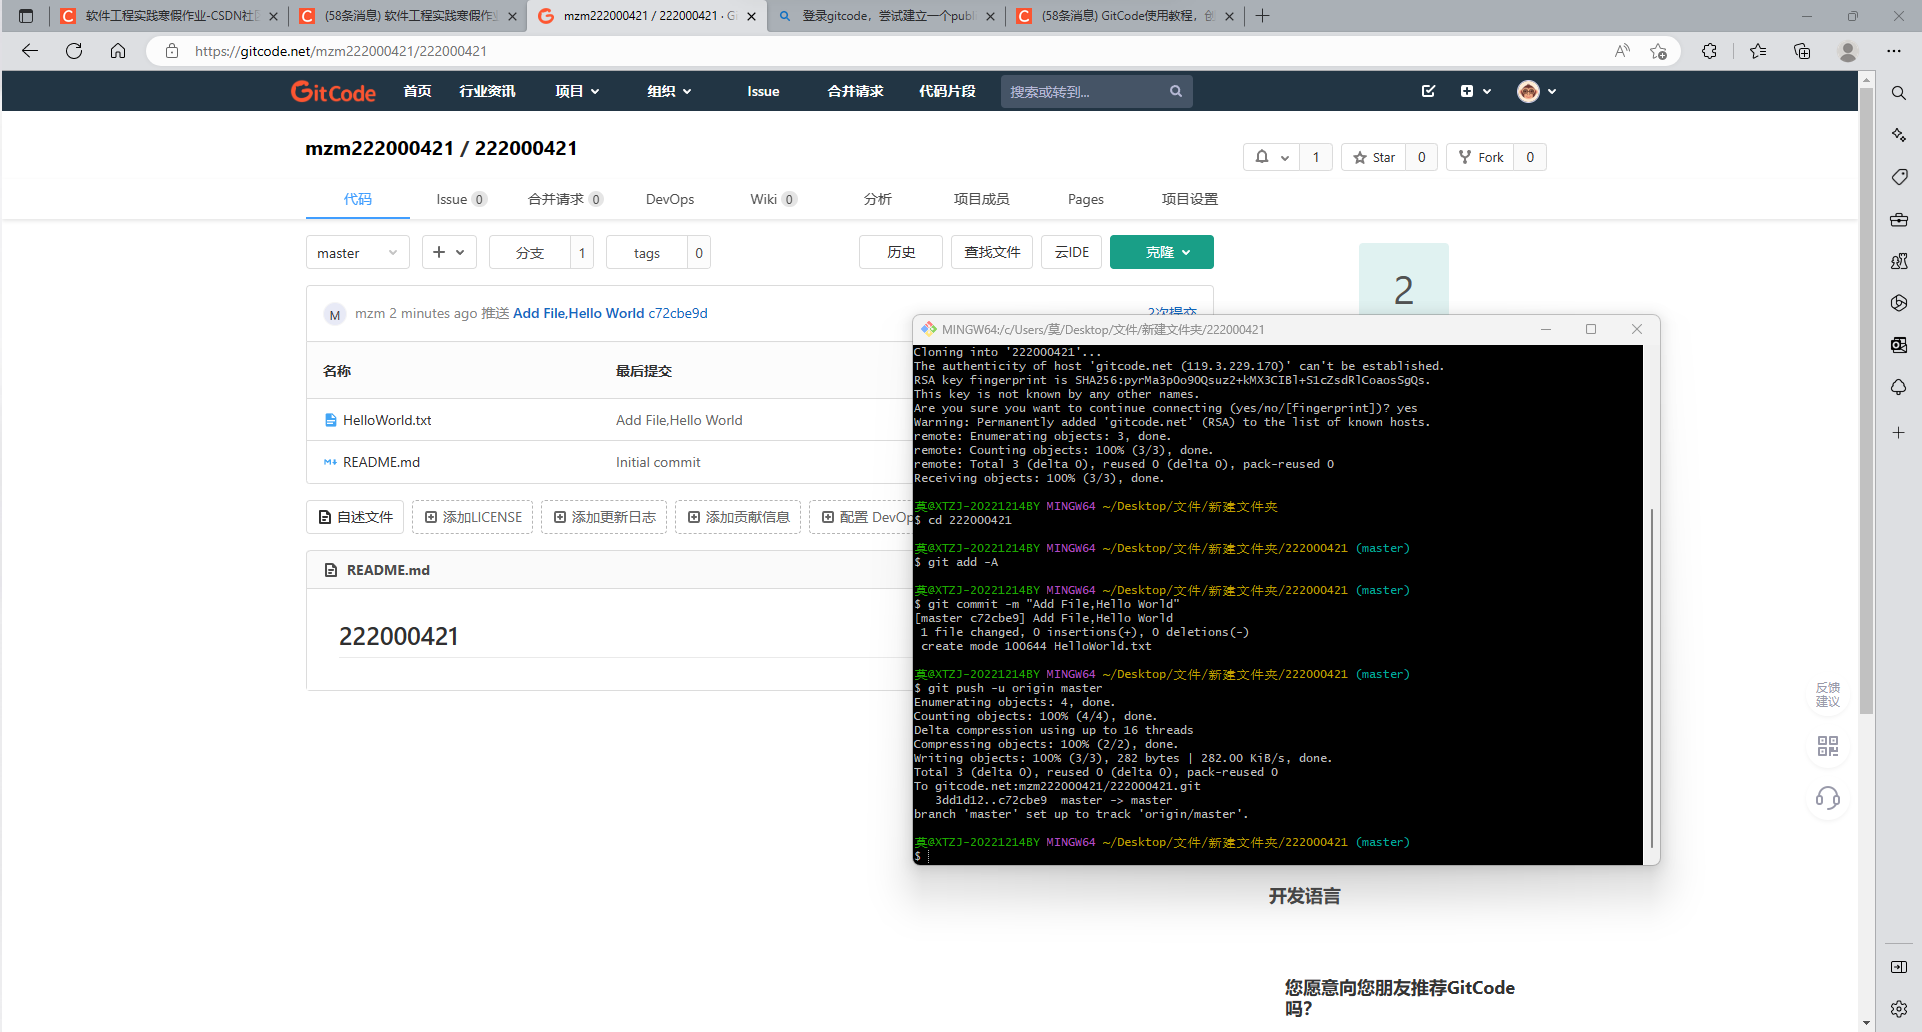
Task: Click the new item plus icon in navbar
Action: (x=1467, y=91)
